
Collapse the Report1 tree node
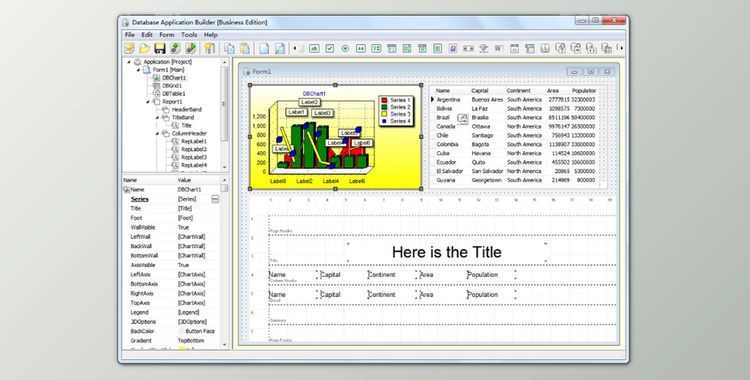(x=148, y=101)
